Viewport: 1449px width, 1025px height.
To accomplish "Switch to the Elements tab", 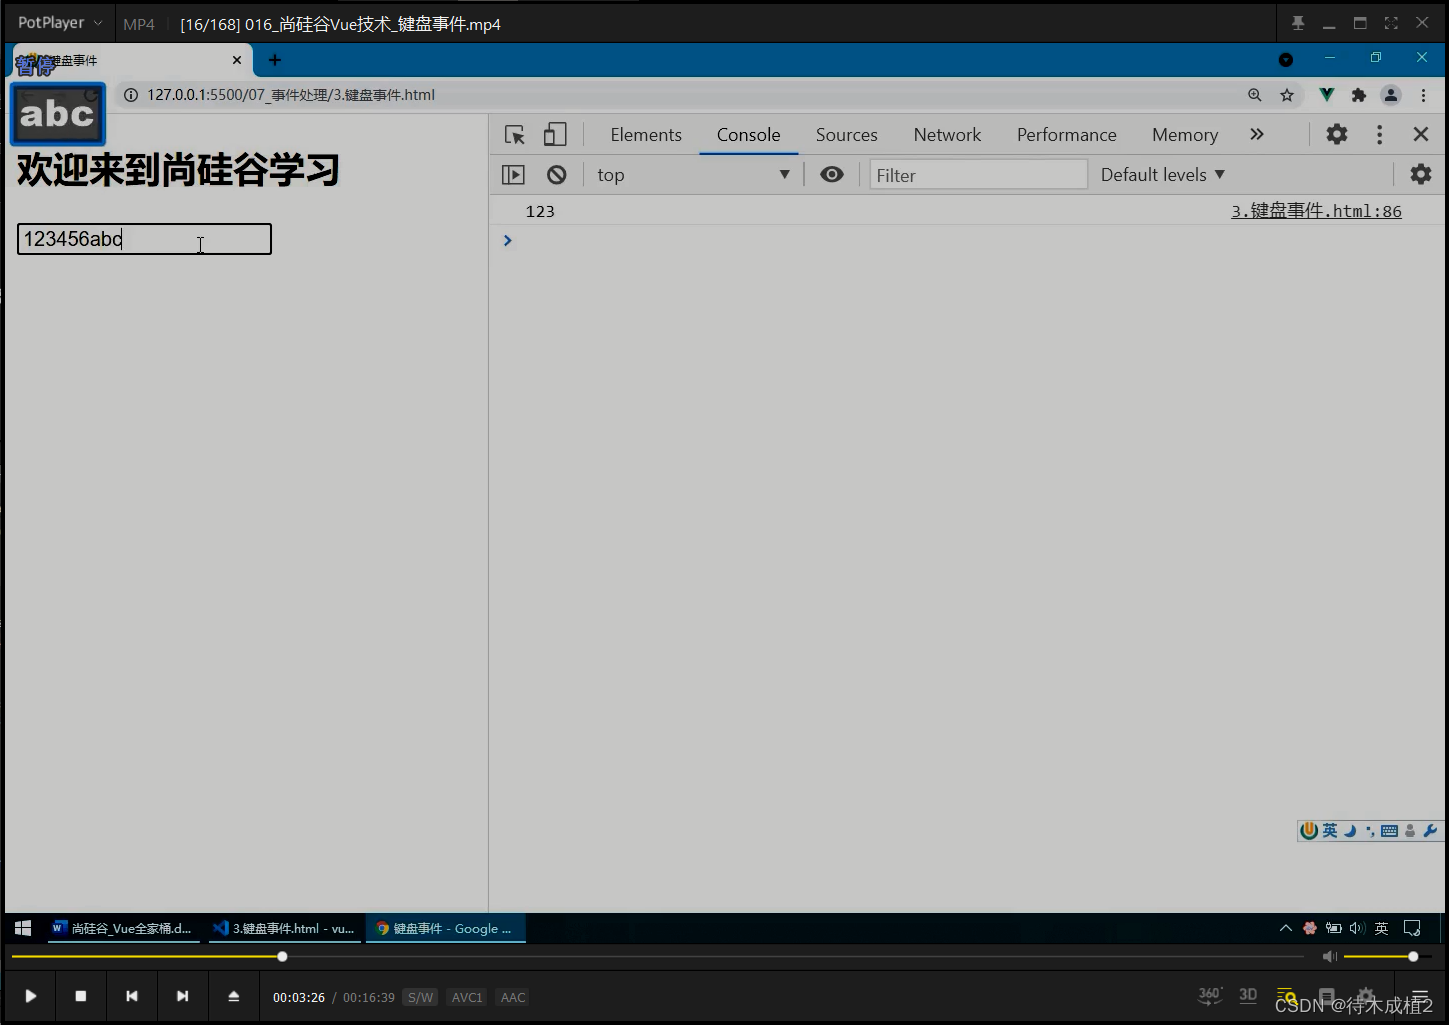I will [646, 135].
